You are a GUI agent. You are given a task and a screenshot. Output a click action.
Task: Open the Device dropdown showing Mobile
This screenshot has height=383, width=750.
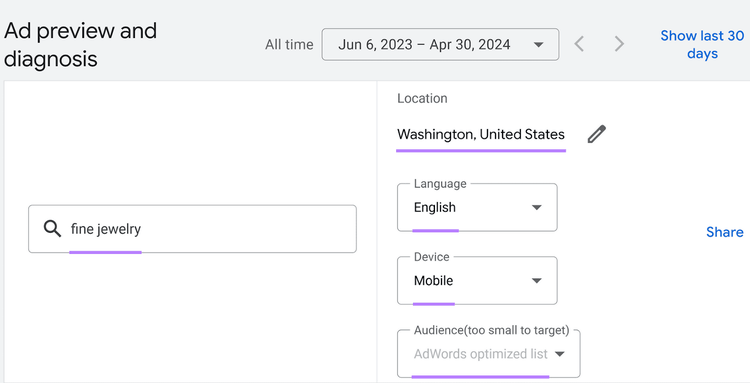[477, 281]
